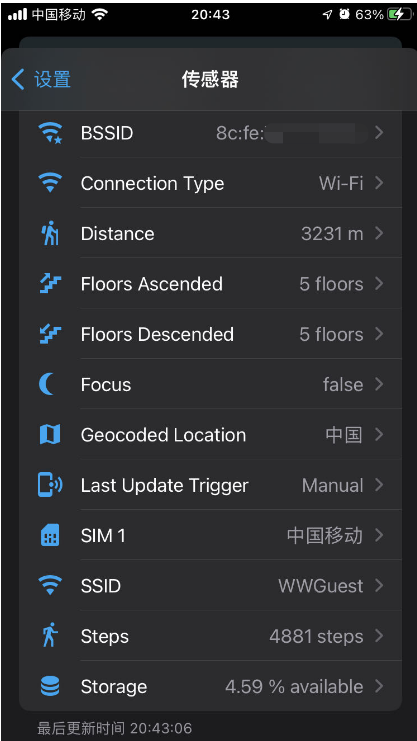417x741 pixels.
Task: Go back to 设置
Action: coord(41,79)
